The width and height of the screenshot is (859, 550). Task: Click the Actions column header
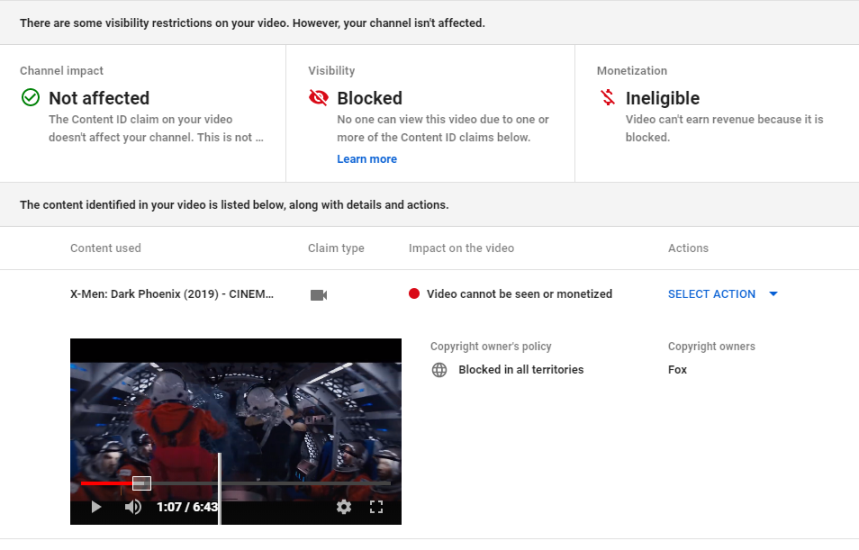(x=688, y=248)
